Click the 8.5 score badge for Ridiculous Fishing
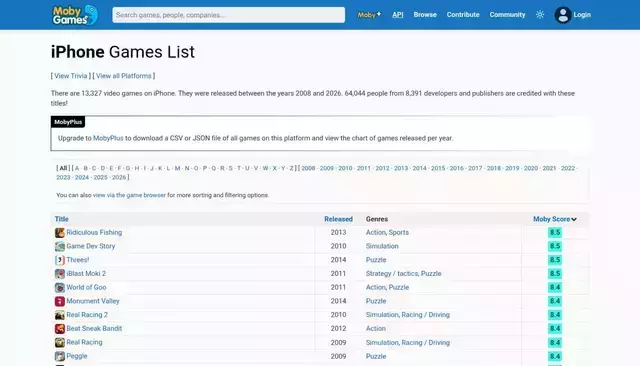Image resolution: width=640 pixels, height=366 pixels. [x=555, y=233]
